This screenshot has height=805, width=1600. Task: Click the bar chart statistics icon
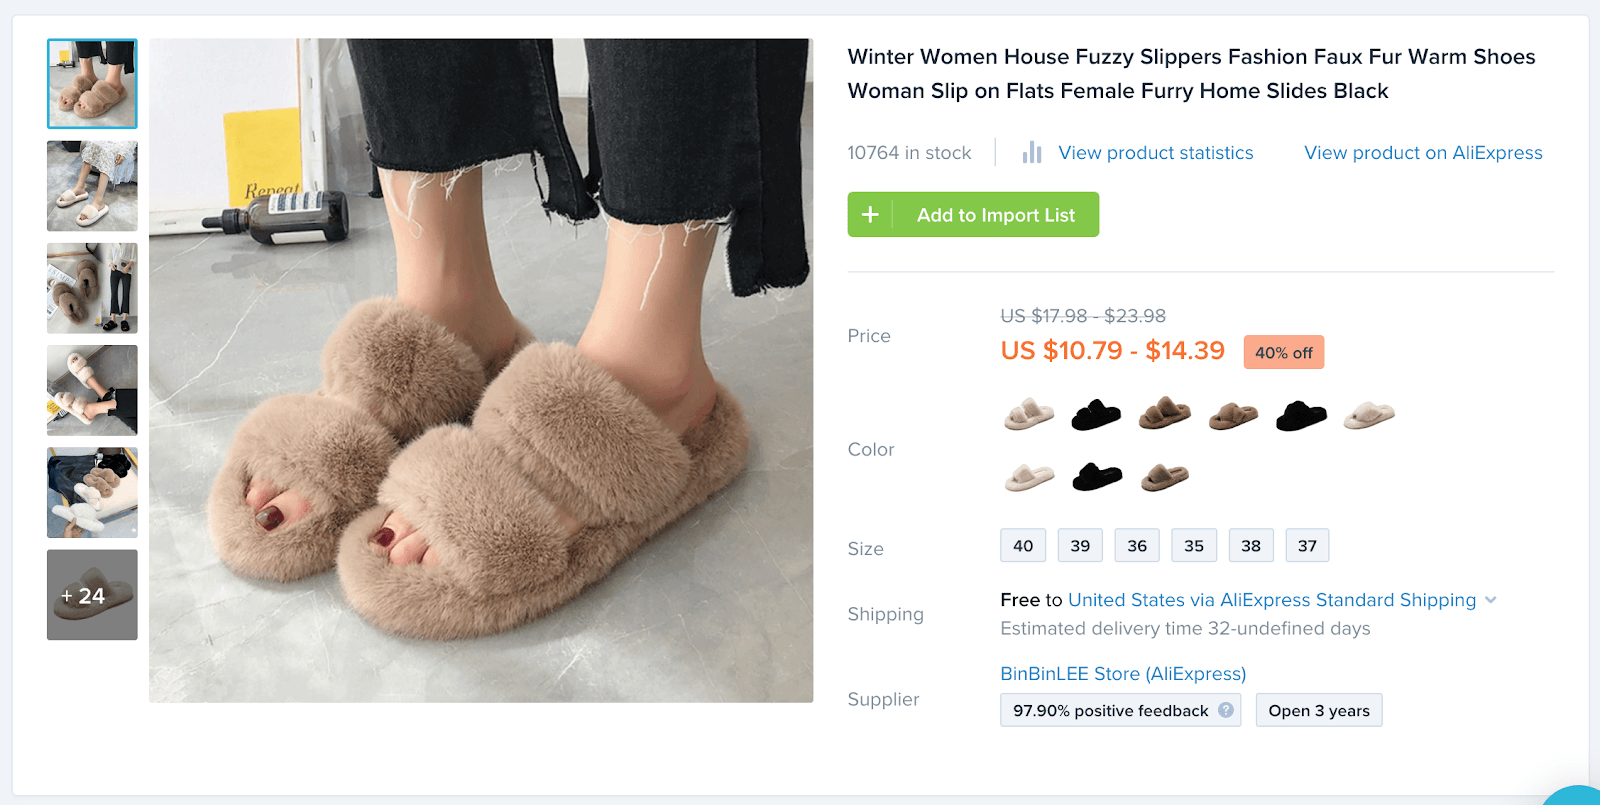[1032, 153]
